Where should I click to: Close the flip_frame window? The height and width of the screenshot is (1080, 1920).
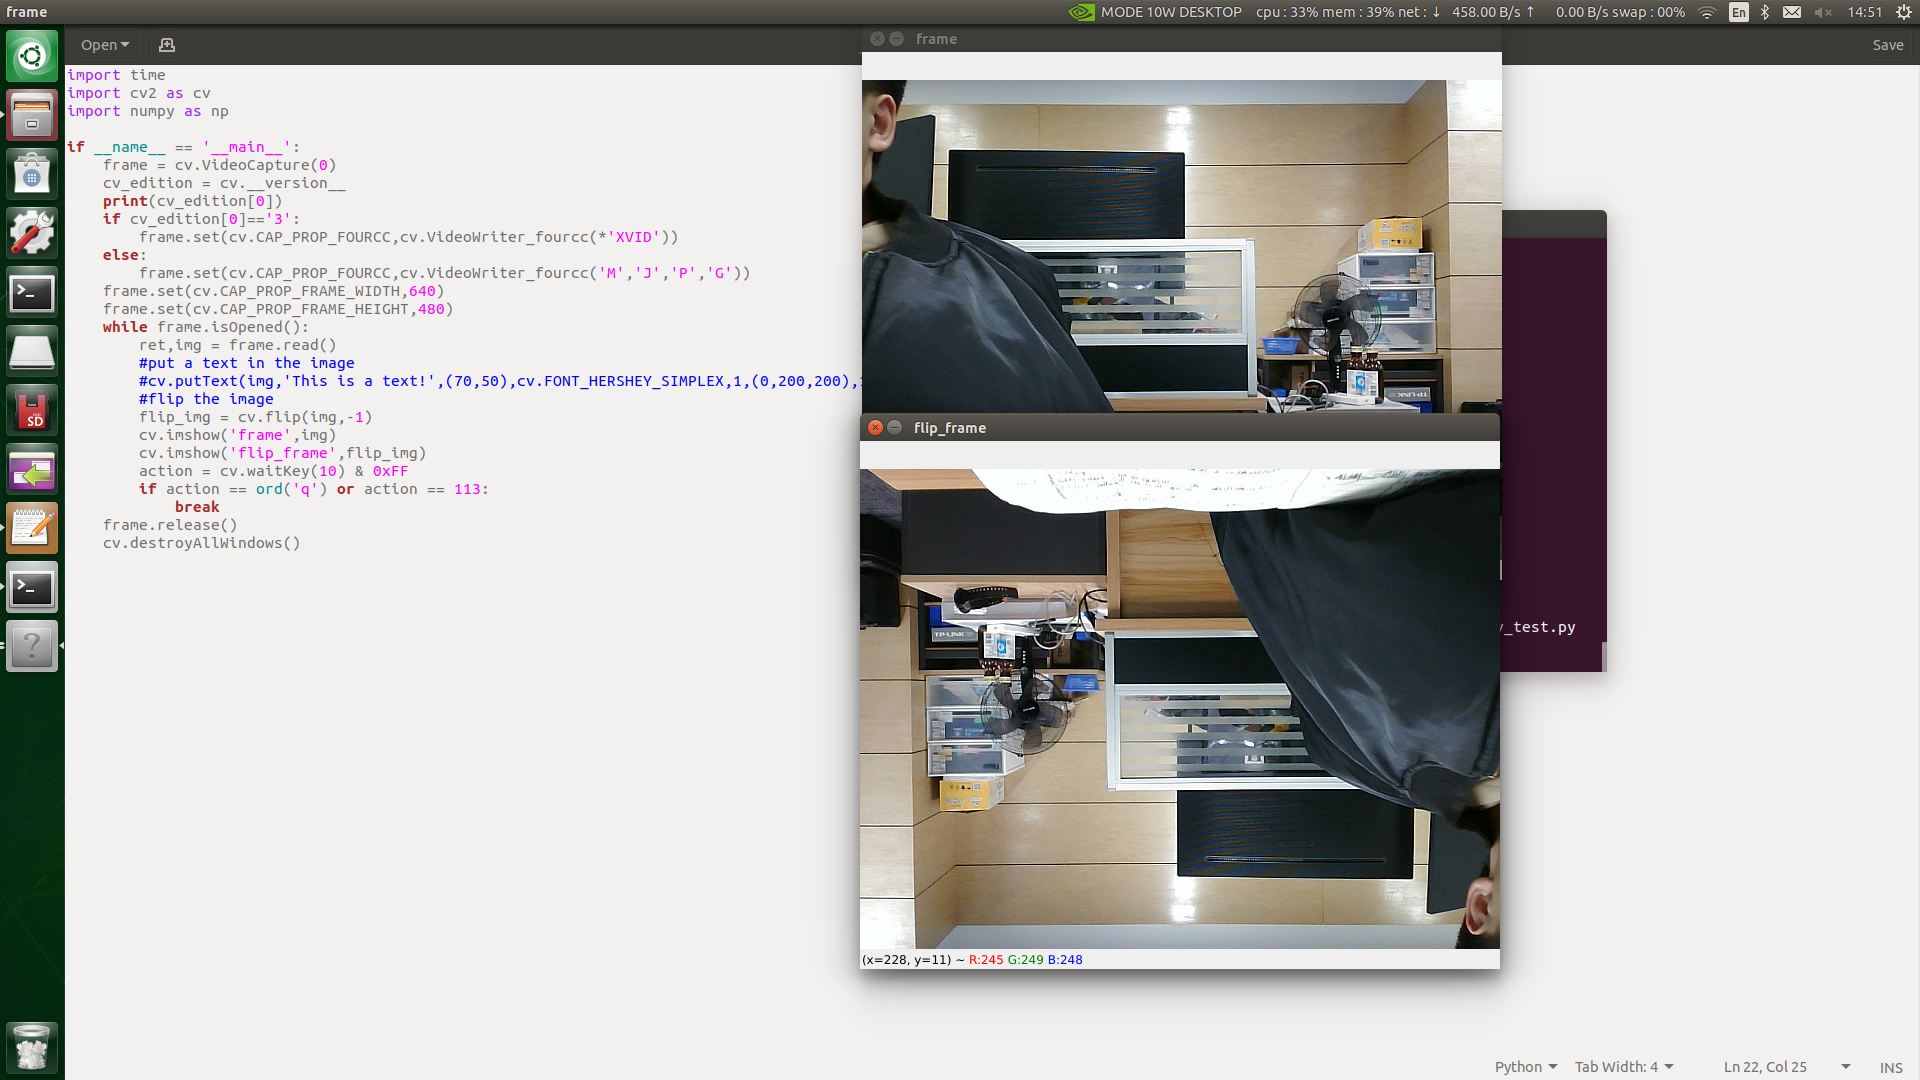click(875, 428)
